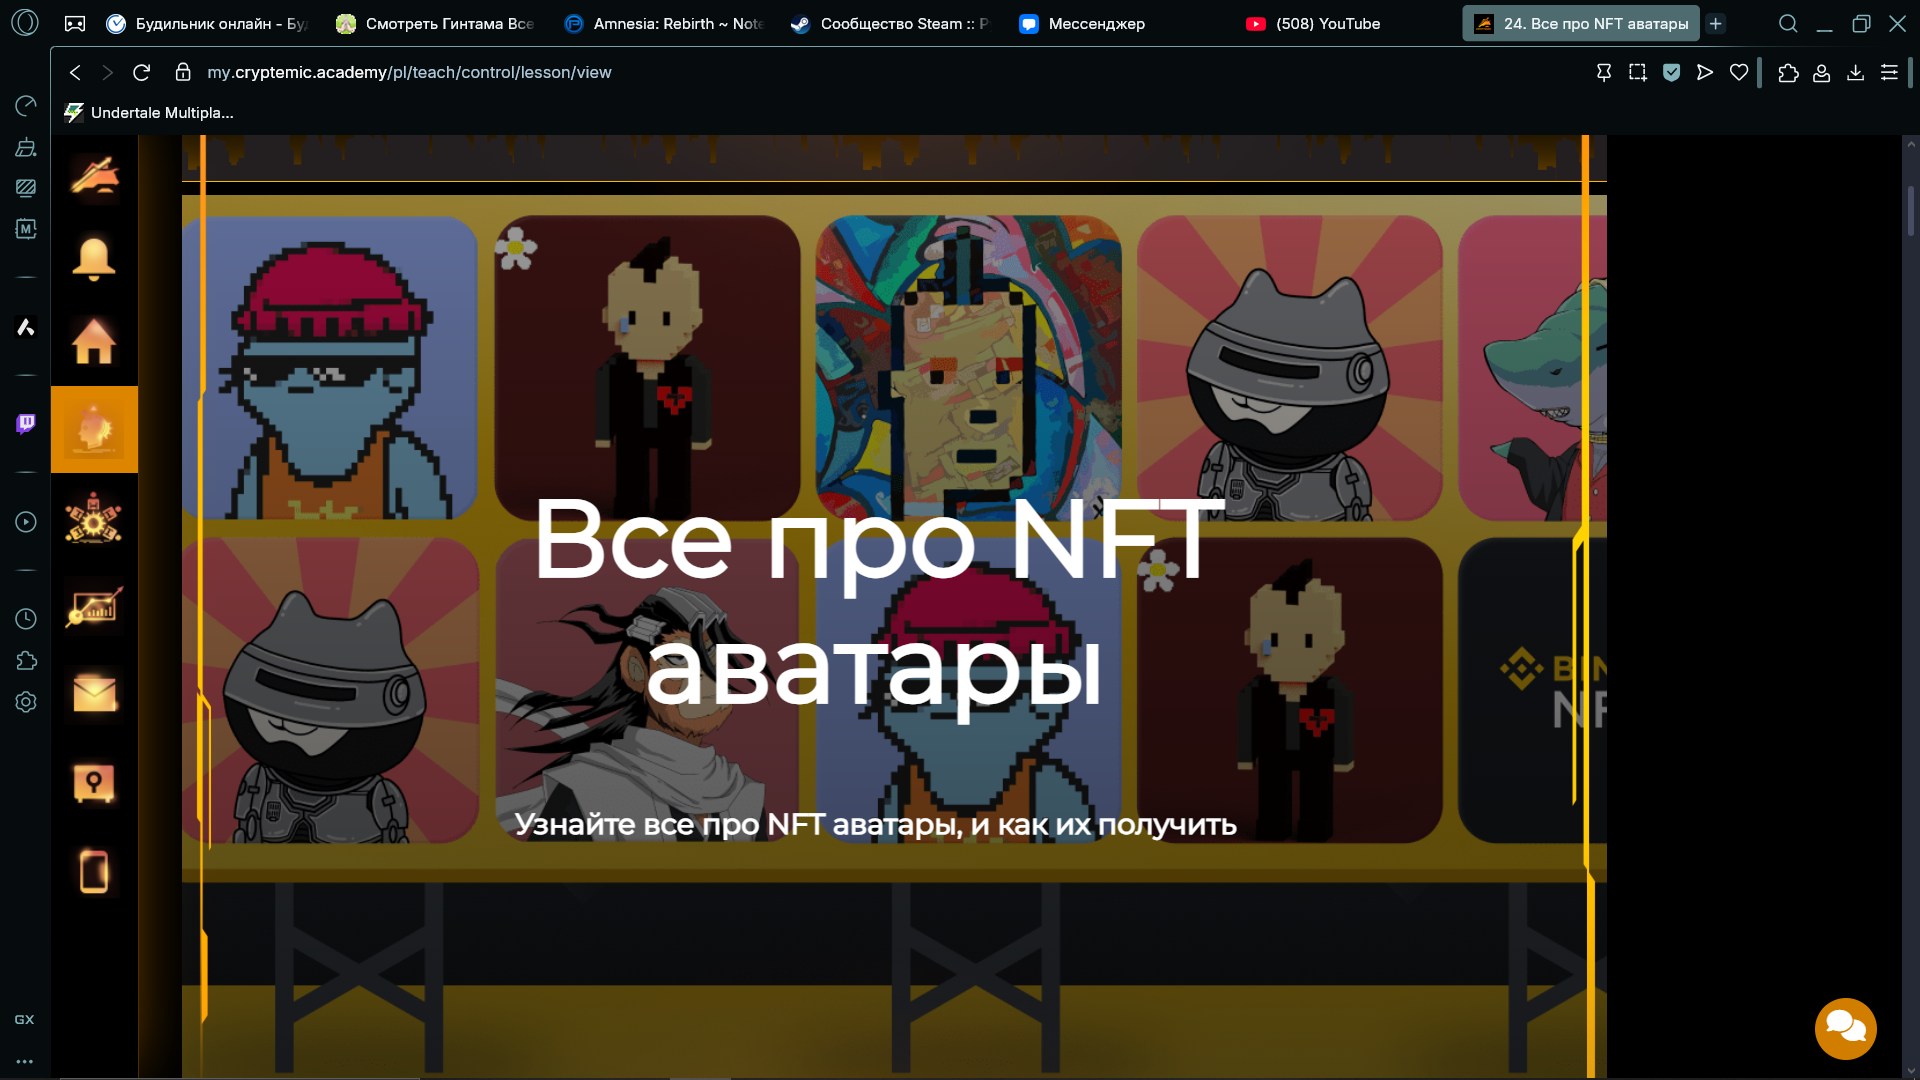Open the player sidebar icon

[26, 522]
